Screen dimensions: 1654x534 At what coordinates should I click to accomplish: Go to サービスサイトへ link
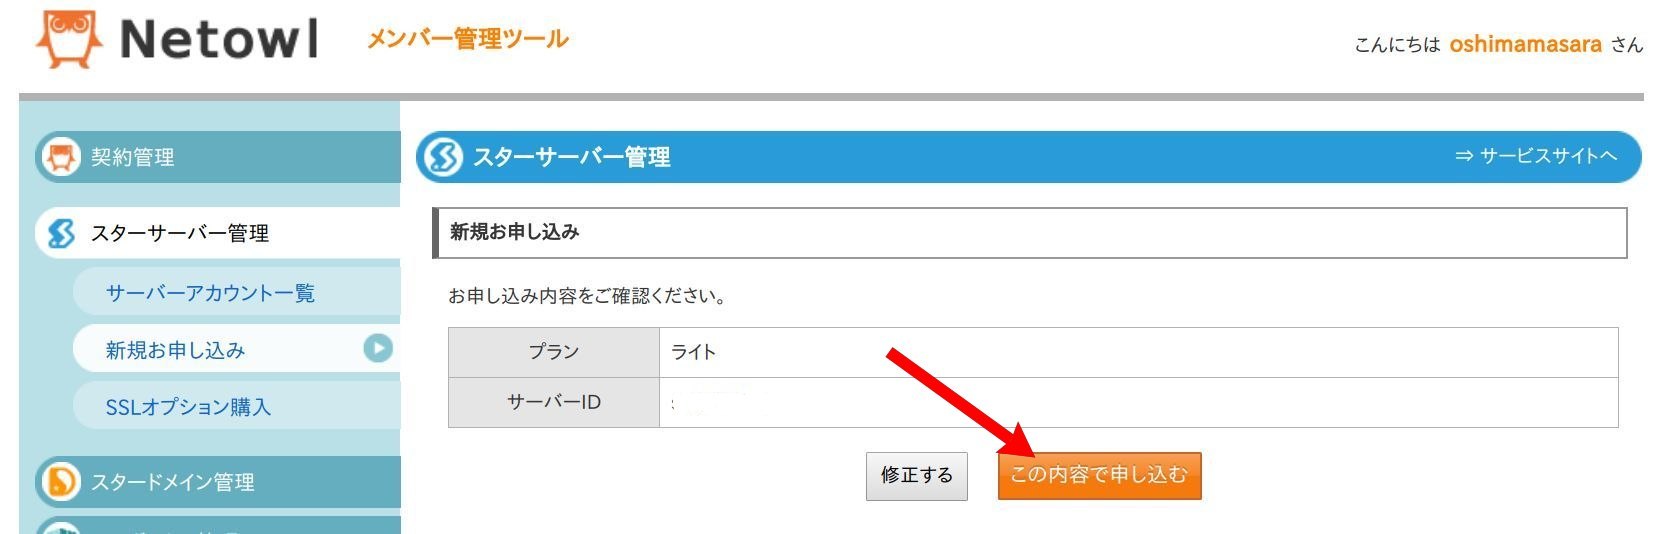[x=1536, y=156]
